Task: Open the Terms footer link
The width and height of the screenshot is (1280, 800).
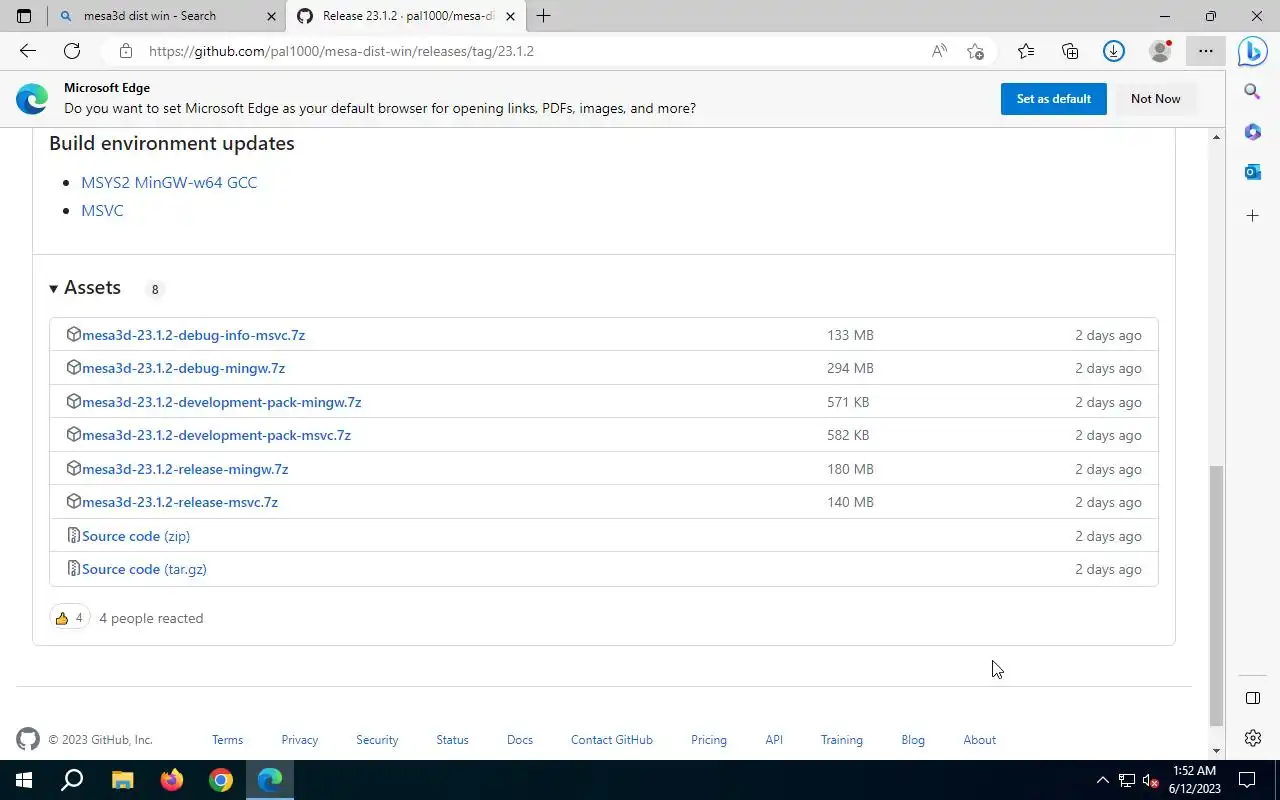Action: (x=227, y=740)
